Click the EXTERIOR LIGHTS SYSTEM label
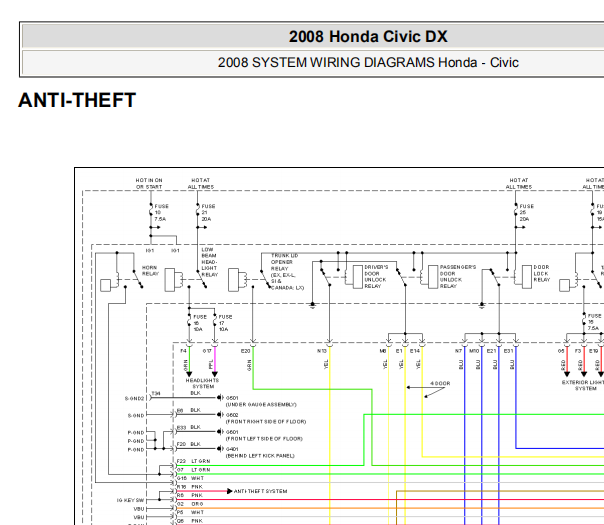 point(583,385)
